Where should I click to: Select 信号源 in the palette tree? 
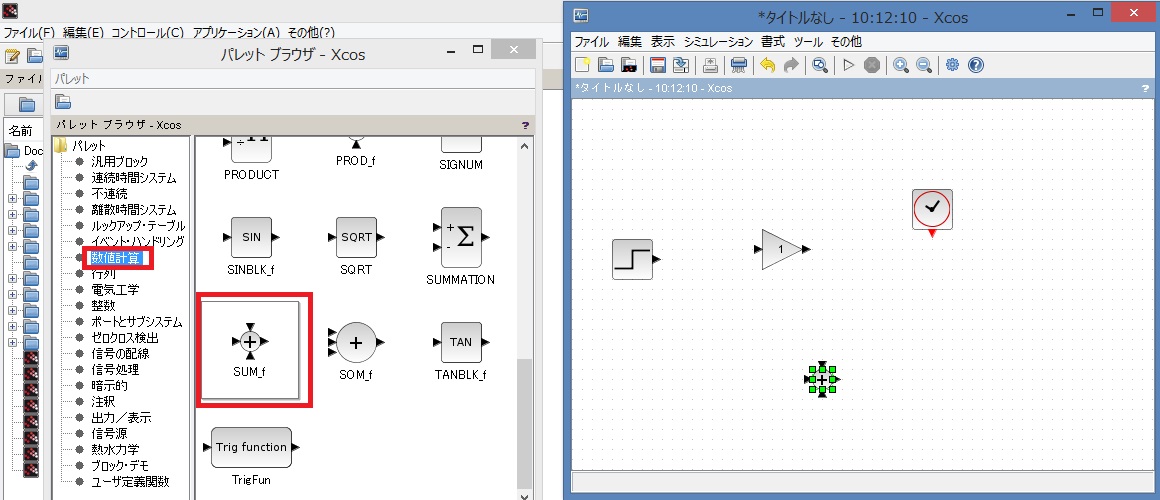coord(109,433)
